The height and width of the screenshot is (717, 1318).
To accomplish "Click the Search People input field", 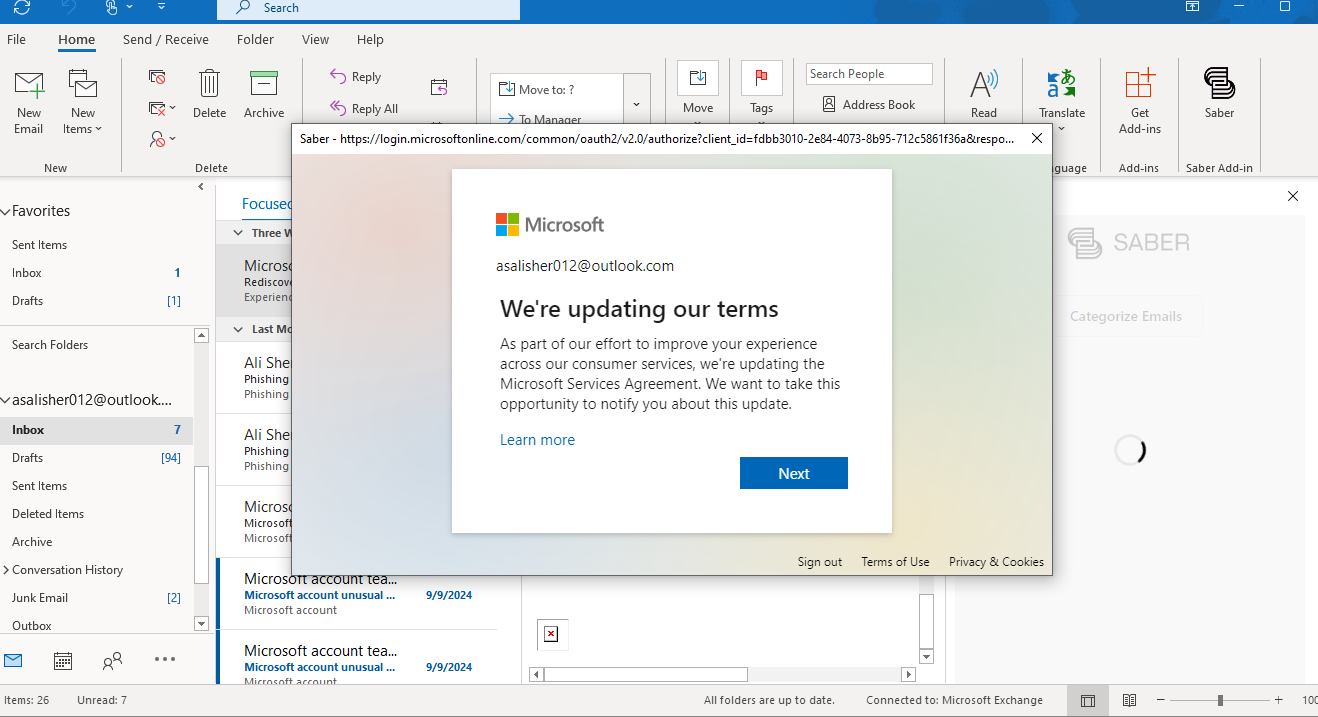I will pyautogui.click(x=869, y=74).
